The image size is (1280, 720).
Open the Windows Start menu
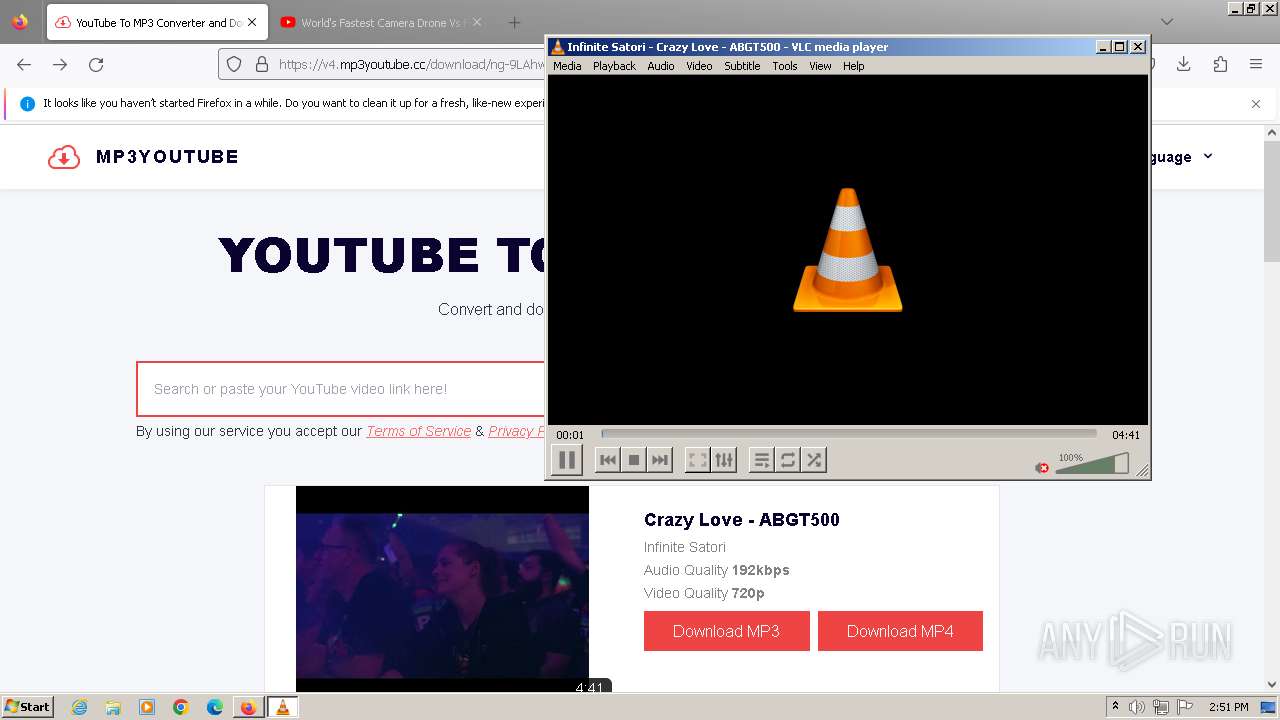[27, 707]
